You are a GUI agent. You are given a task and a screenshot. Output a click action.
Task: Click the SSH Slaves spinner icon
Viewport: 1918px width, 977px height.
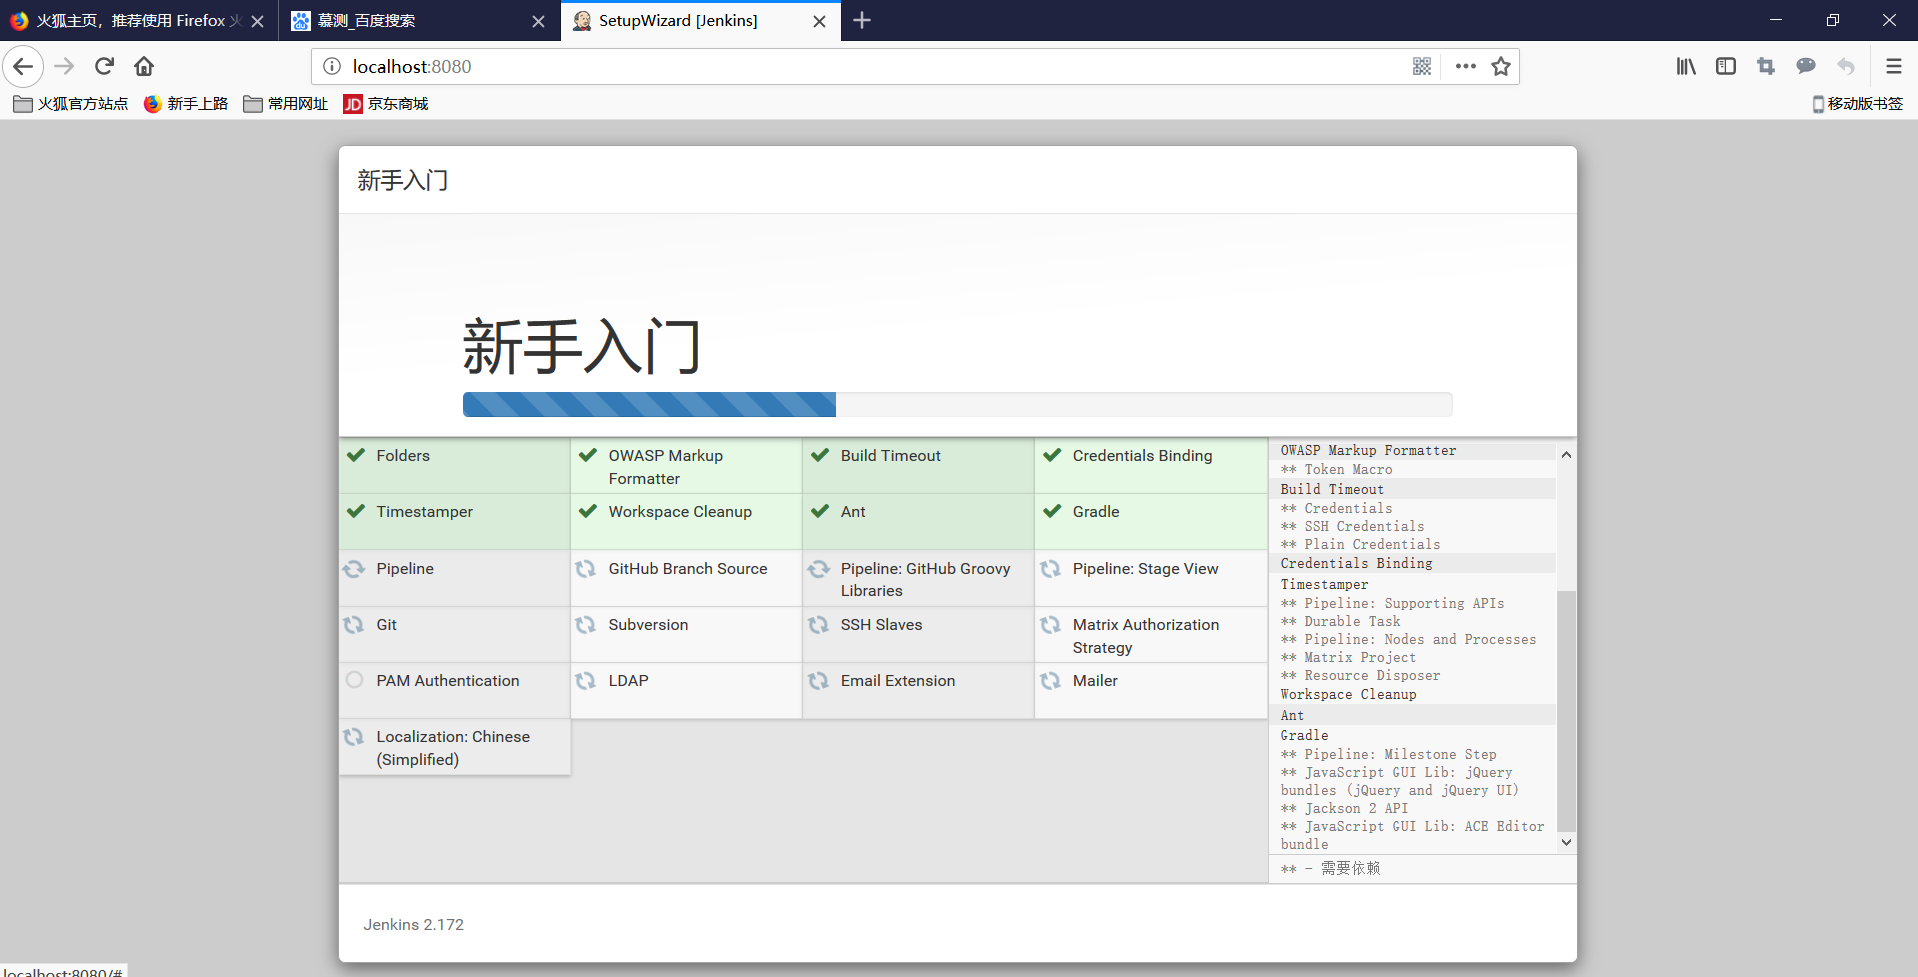(819, 625)
